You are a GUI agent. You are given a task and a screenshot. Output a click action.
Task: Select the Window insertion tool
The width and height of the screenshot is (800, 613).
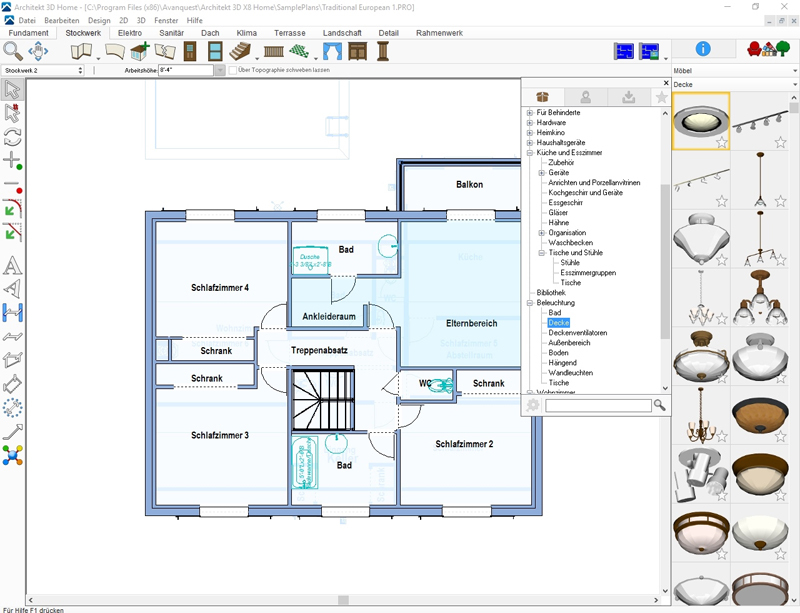215,50
